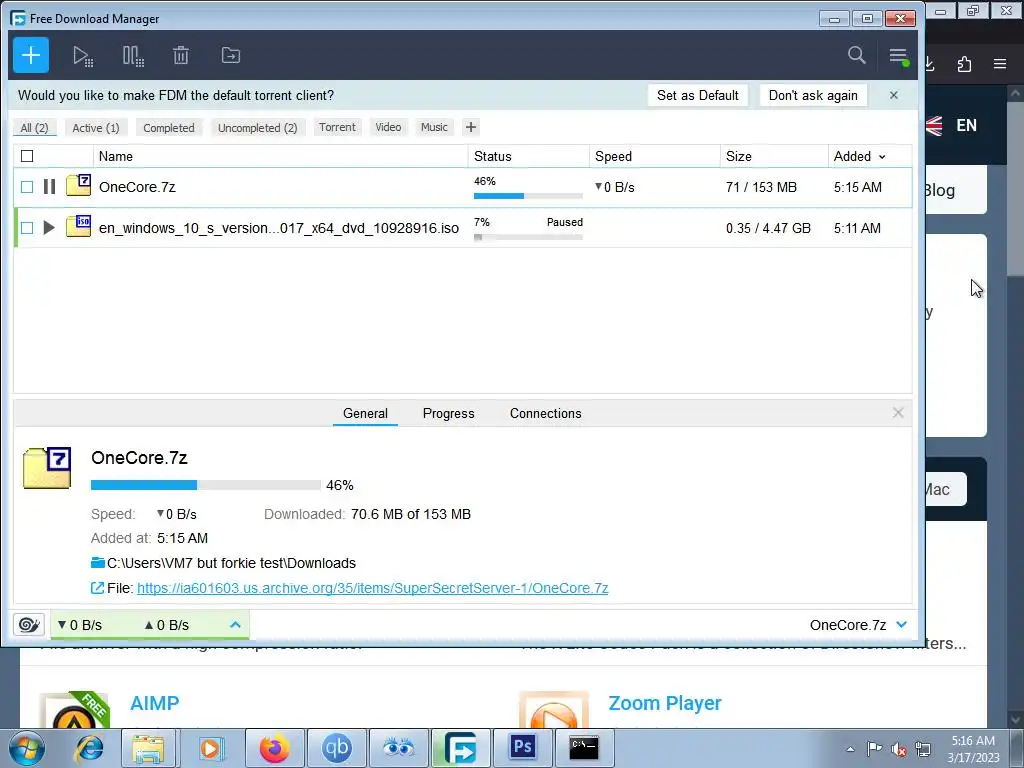Open AIMP link on background webpage
This screenshot has height=768, width=1024.
tap(155, 703)
